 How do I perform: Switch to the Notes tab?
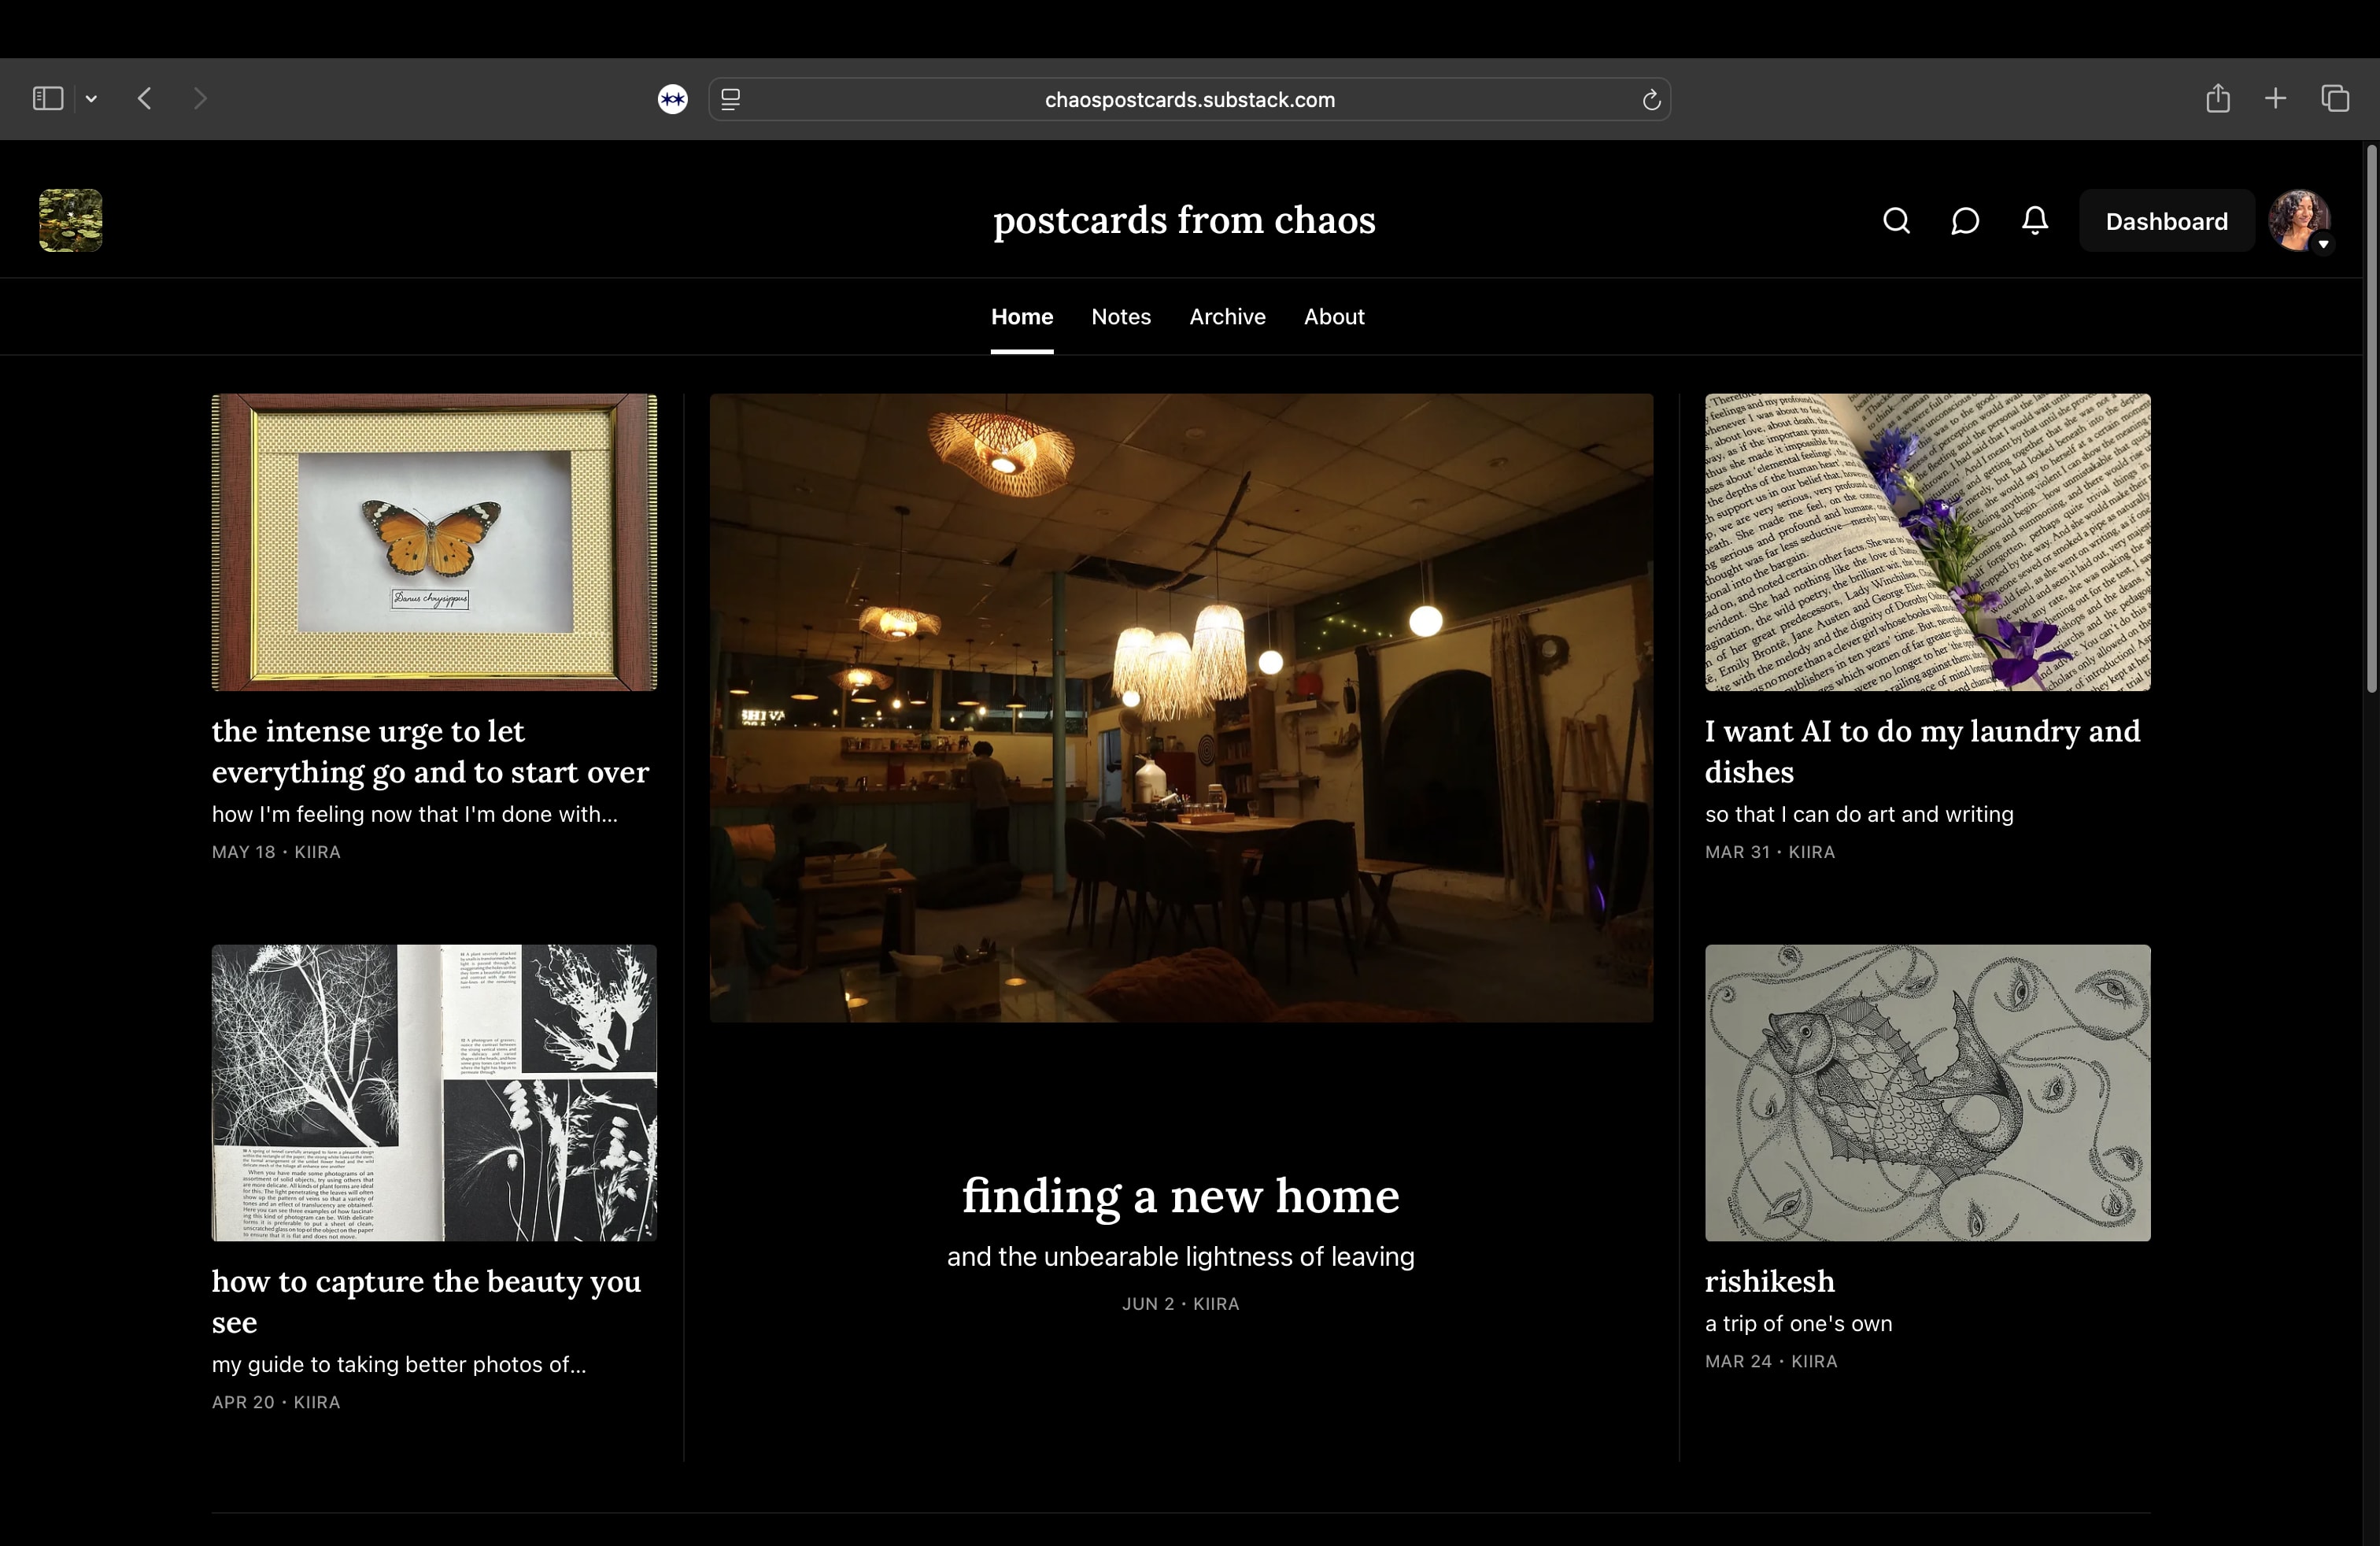point(1121,316)
